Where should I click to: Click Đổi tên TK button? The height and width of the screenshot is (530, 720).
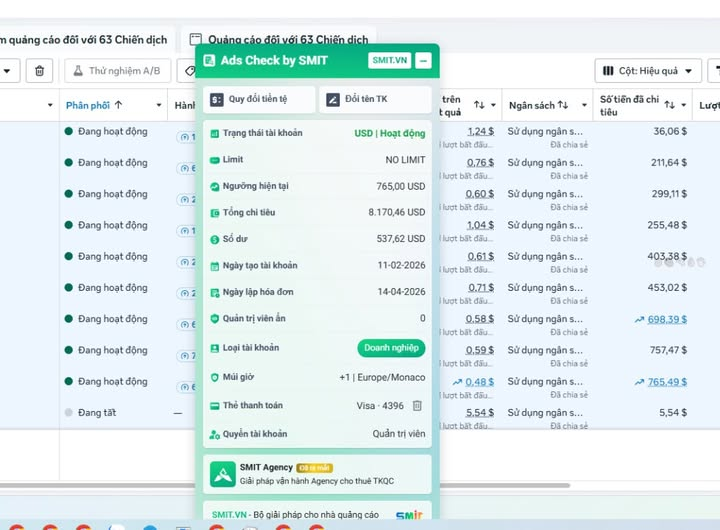(375, 99)
